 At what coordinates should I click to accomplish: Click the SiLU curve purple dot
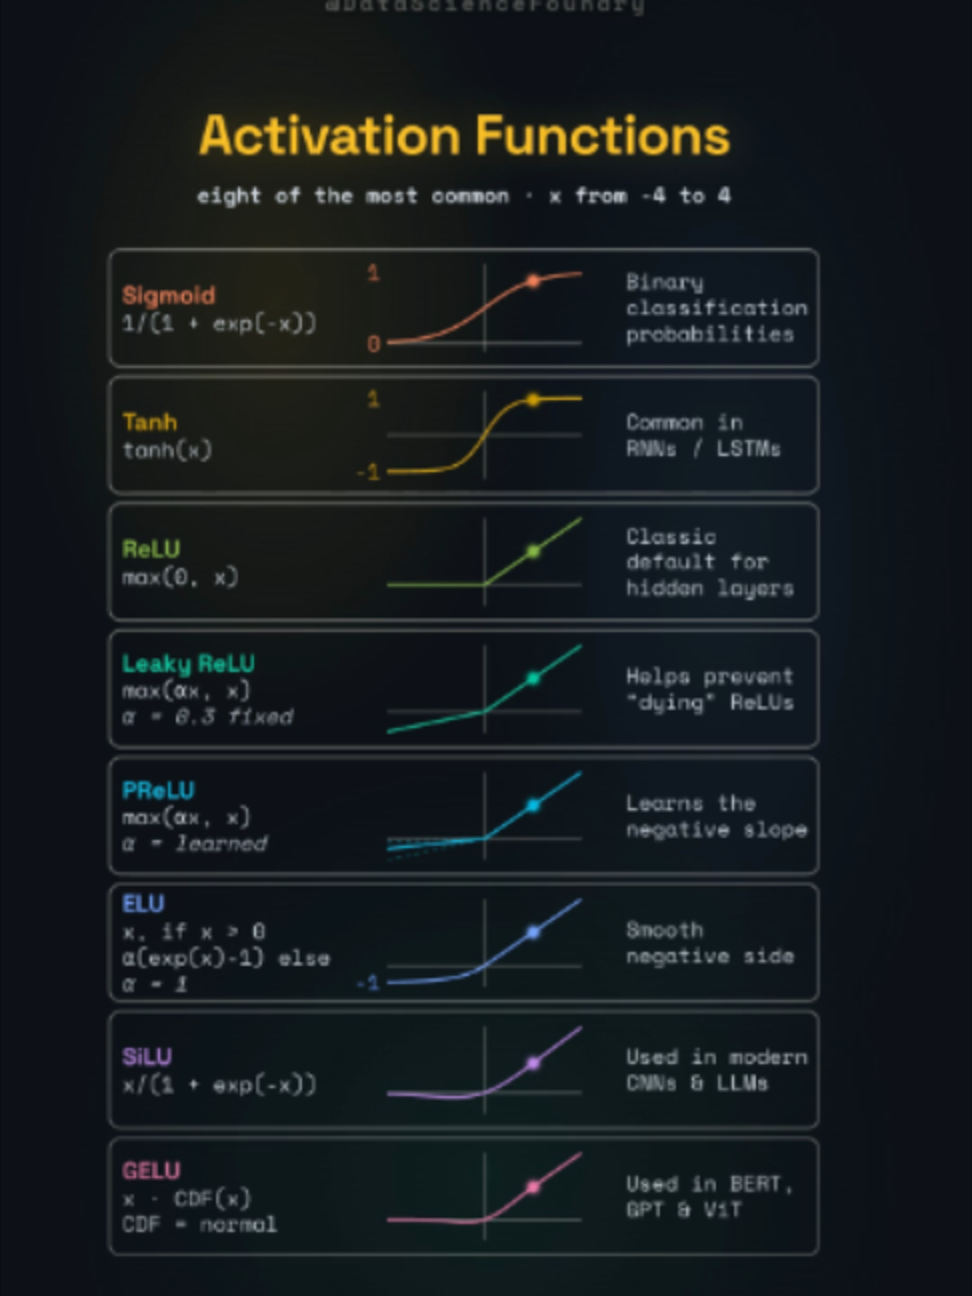533,1063
